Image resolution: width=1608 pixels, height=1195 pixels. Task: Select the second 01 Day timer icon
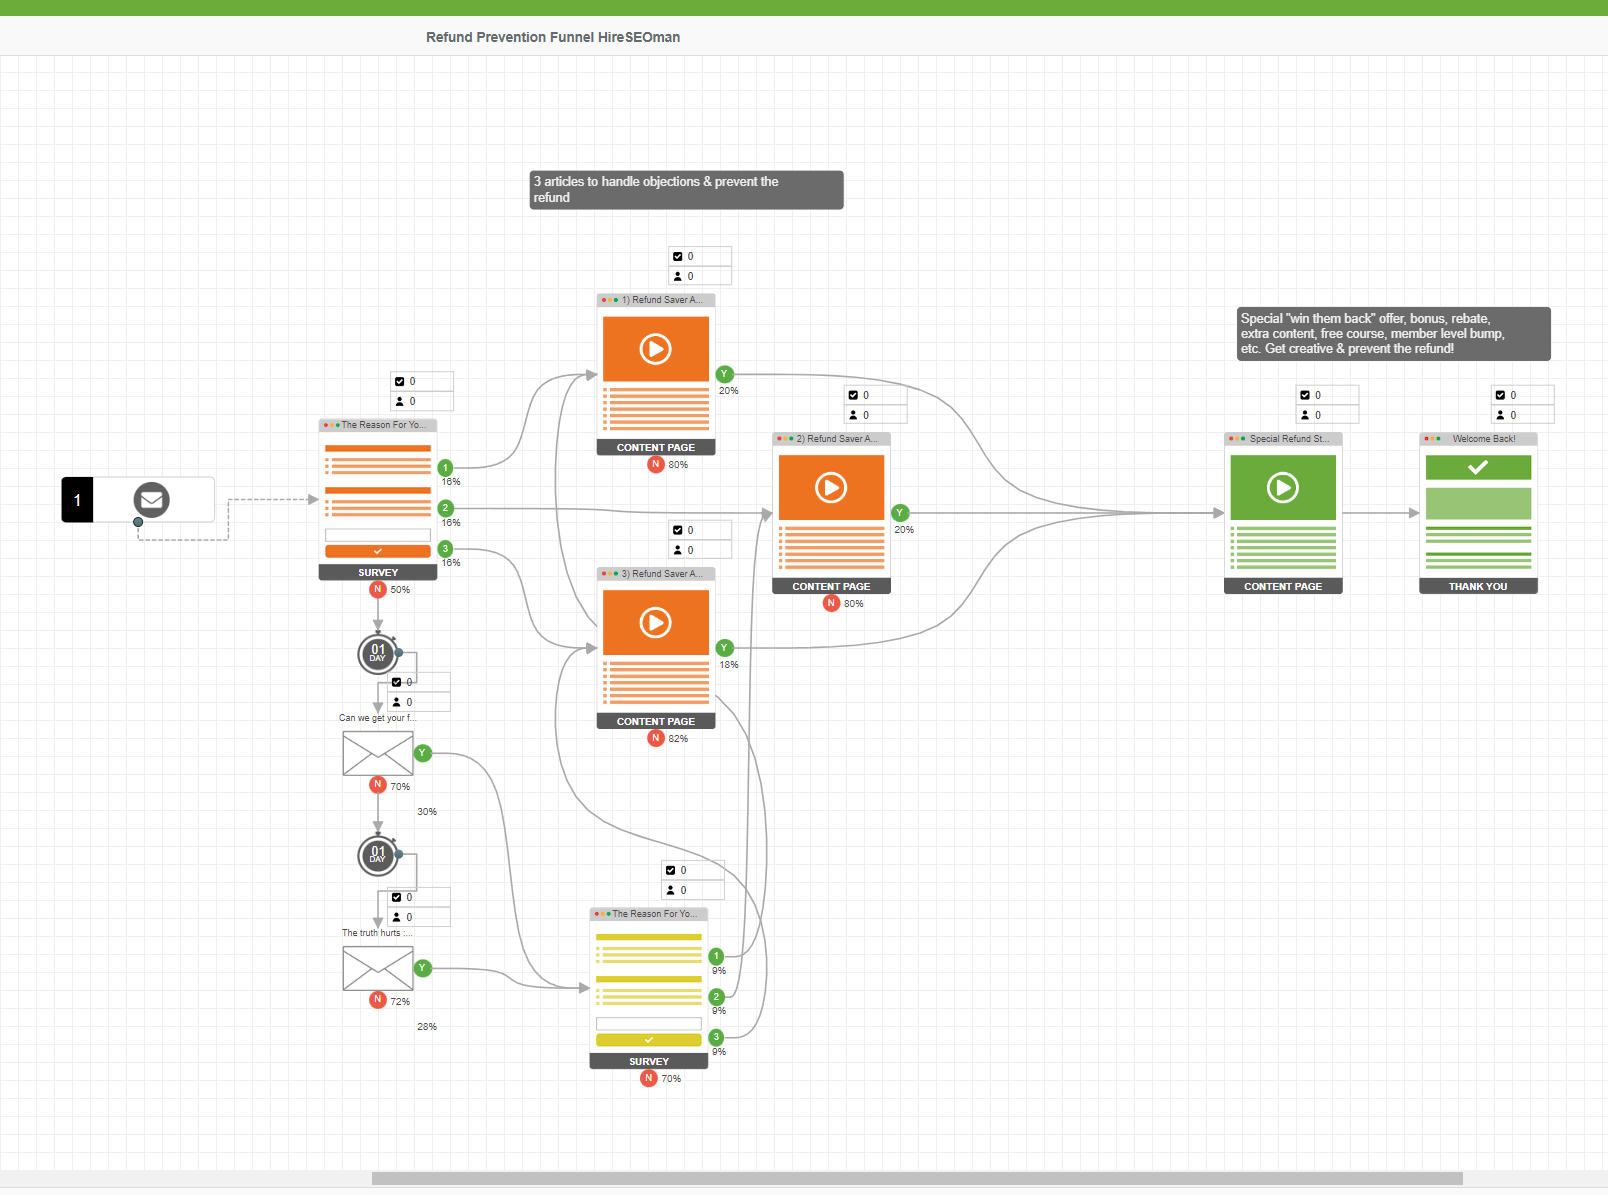(377, 856)
